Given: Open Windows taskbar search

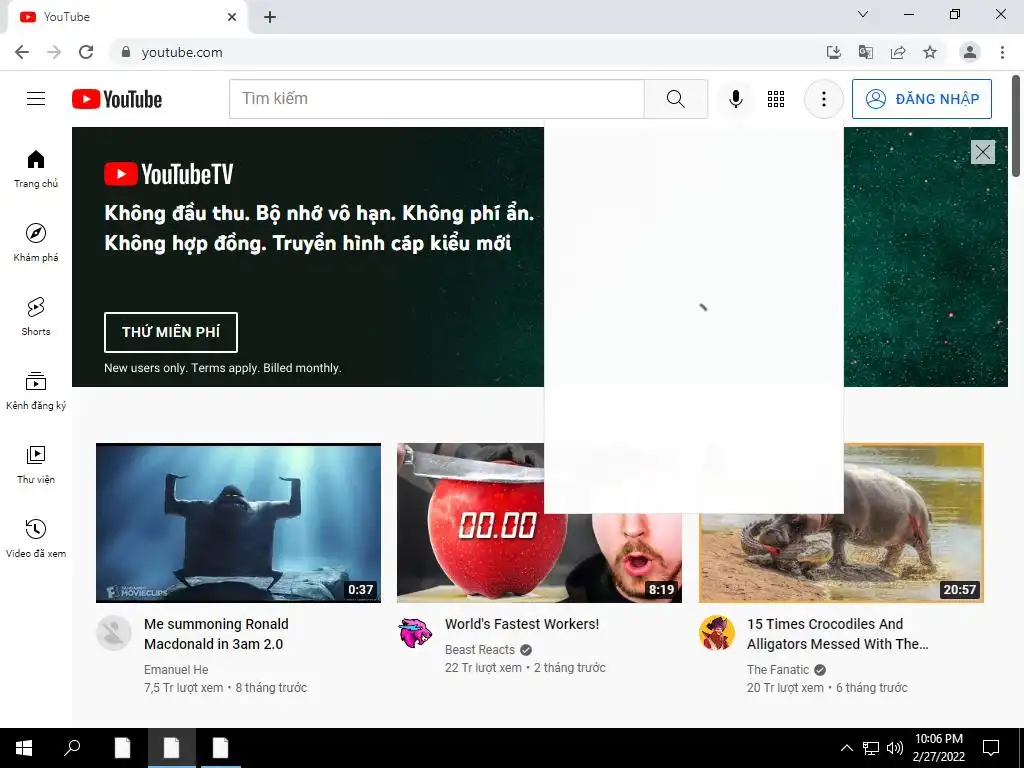Looking at the screenshot, I should (x=72, y=748).
